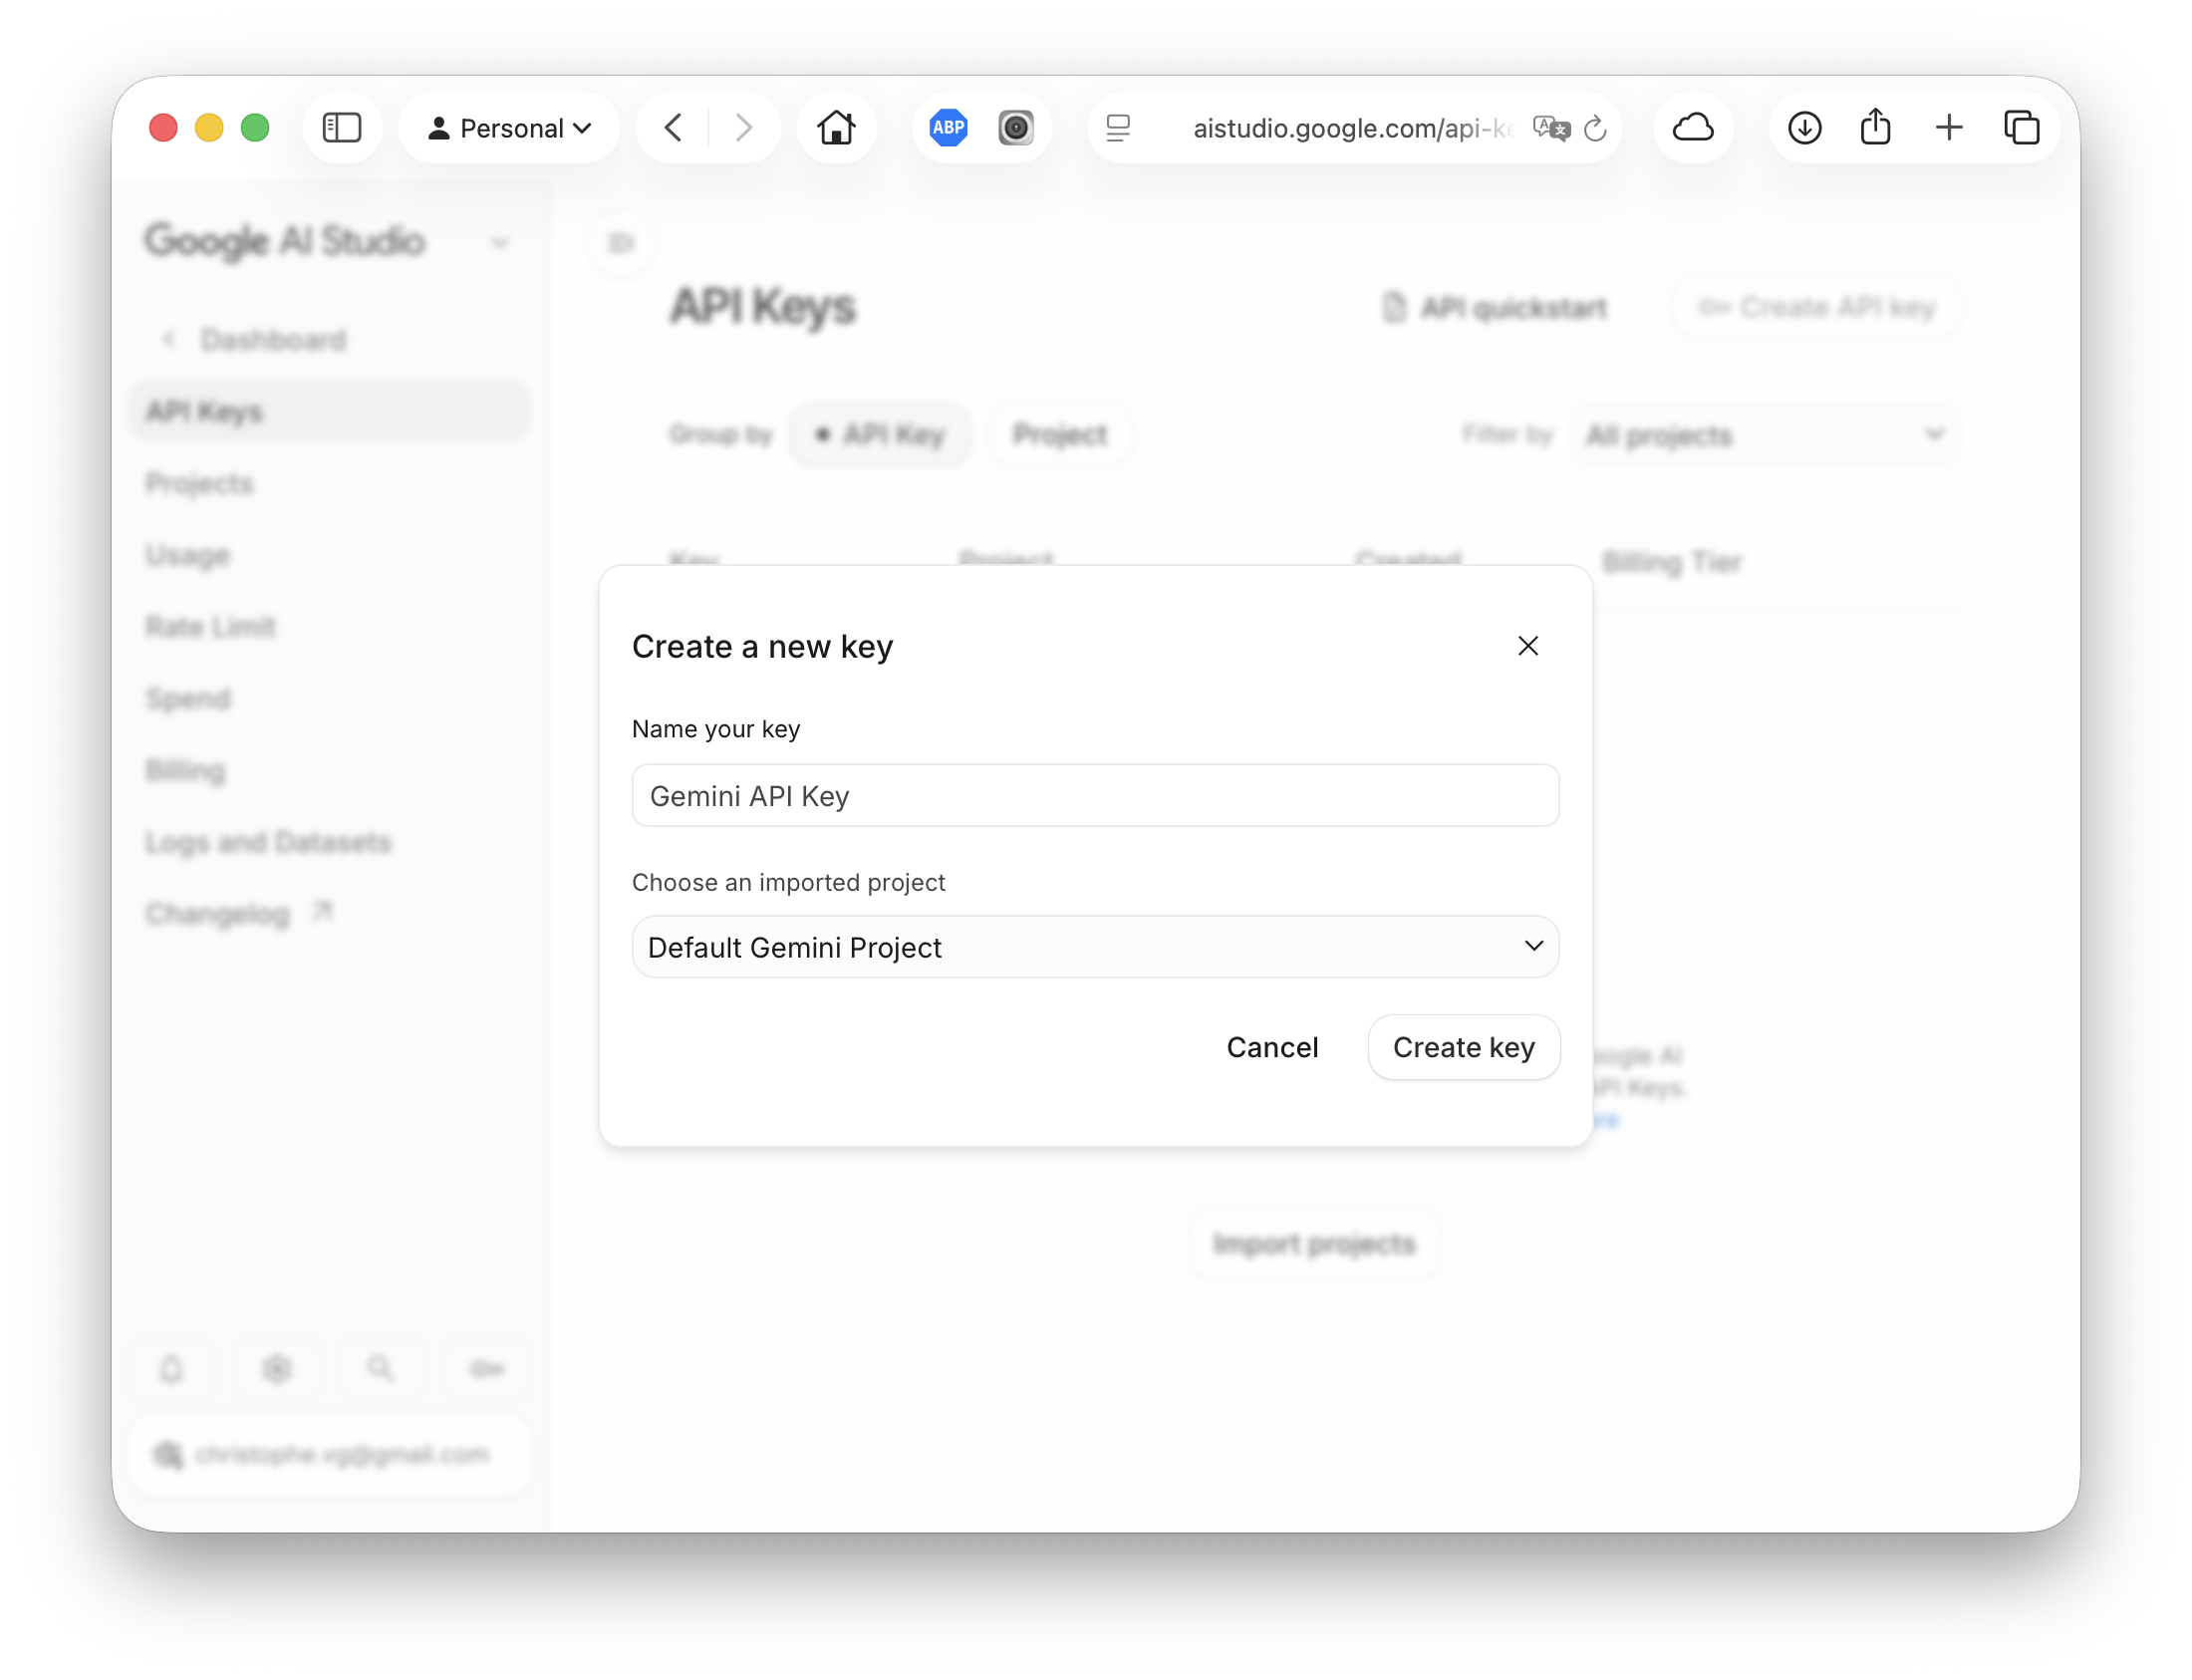Screen dimensions: 2192x1680
Task: Click the Import projects button
Action: [x=1314, y=1244]
